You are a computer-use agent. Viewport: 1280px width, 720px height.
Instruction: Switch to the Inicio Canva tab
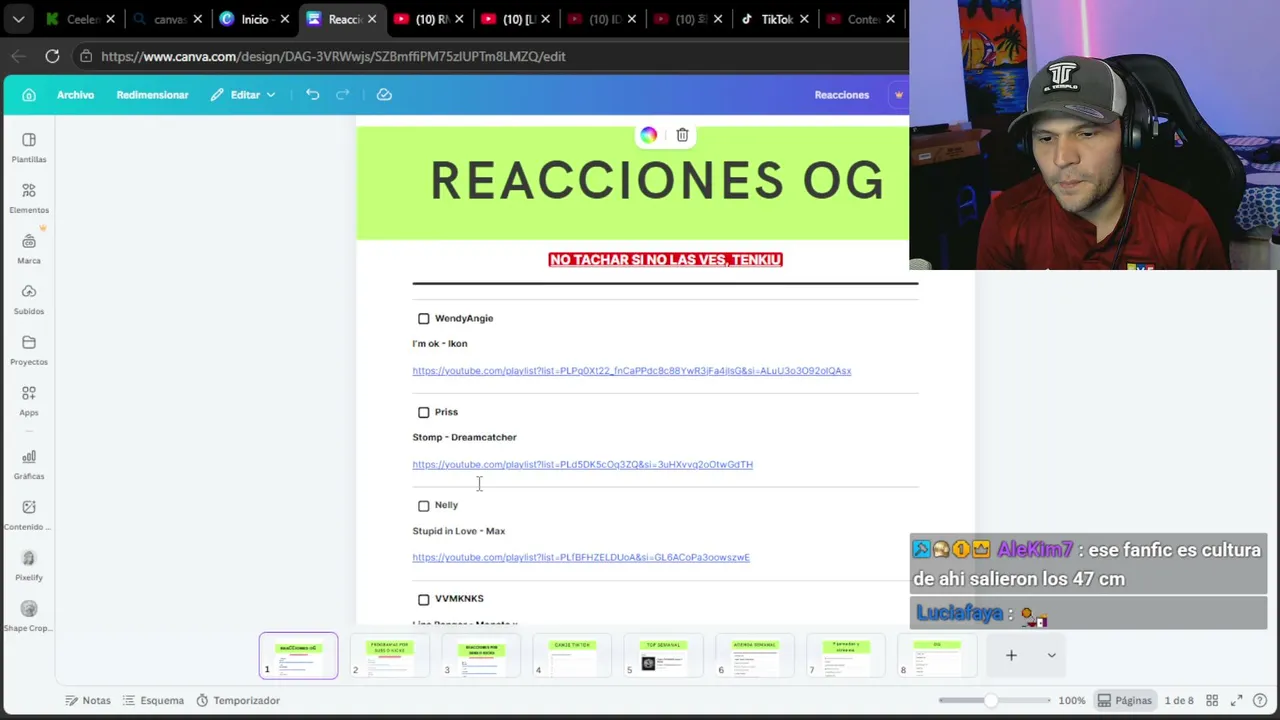[x=254, y=19]
